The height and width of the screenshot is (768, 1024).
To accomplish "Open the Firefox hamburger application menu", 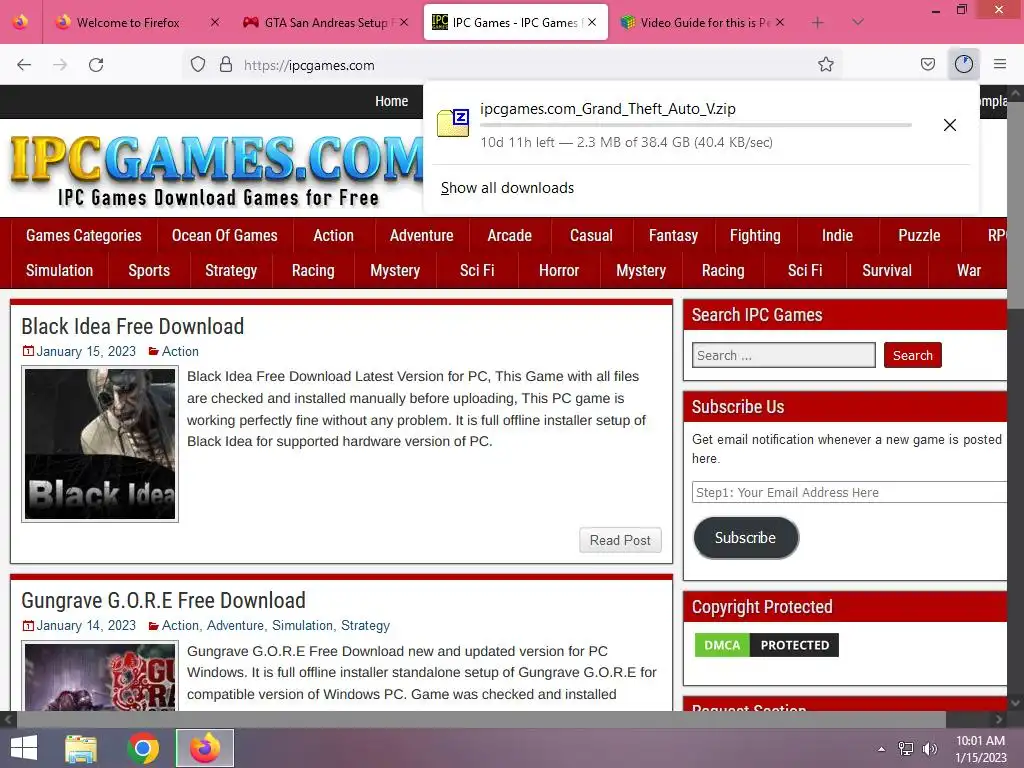I will click(x=1000, y=64).
